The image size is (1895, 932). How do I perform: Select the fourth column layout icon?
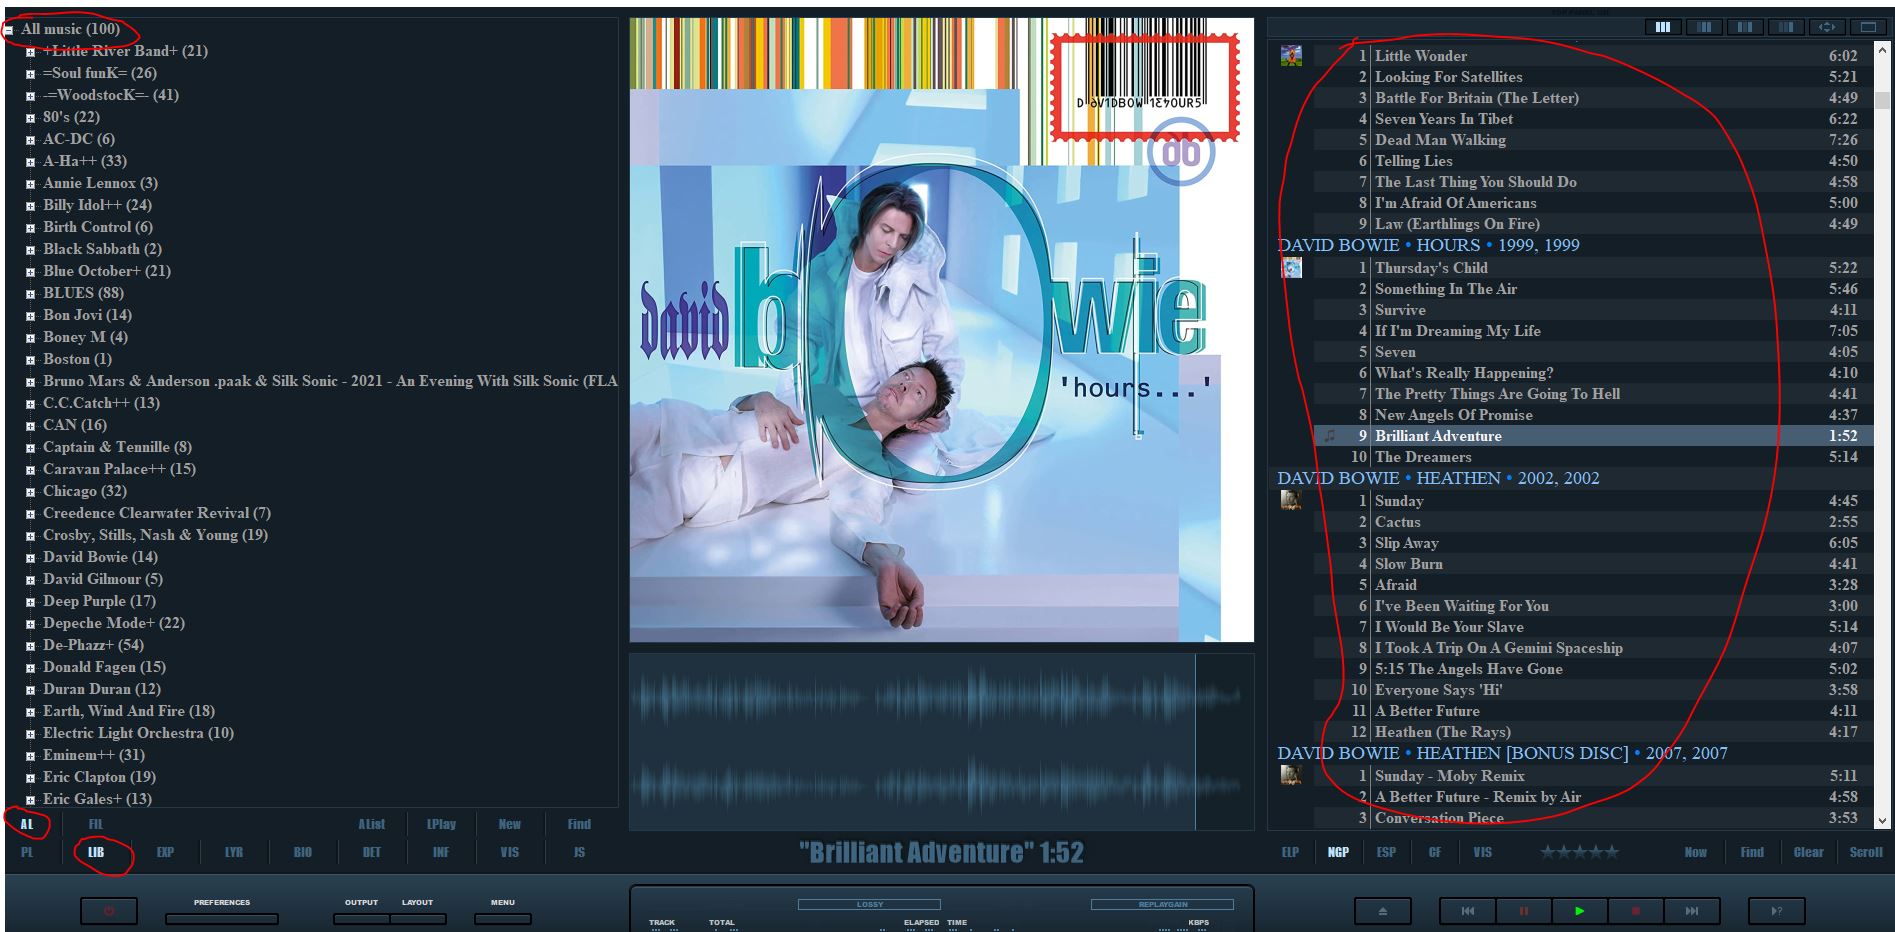(1786, 27)
